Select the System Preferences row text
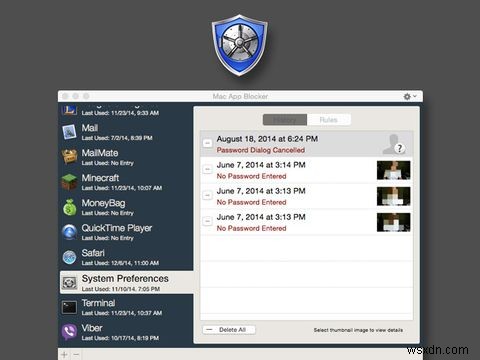The width and height of the screenshot is (480, 360). (x=125, y=283)
